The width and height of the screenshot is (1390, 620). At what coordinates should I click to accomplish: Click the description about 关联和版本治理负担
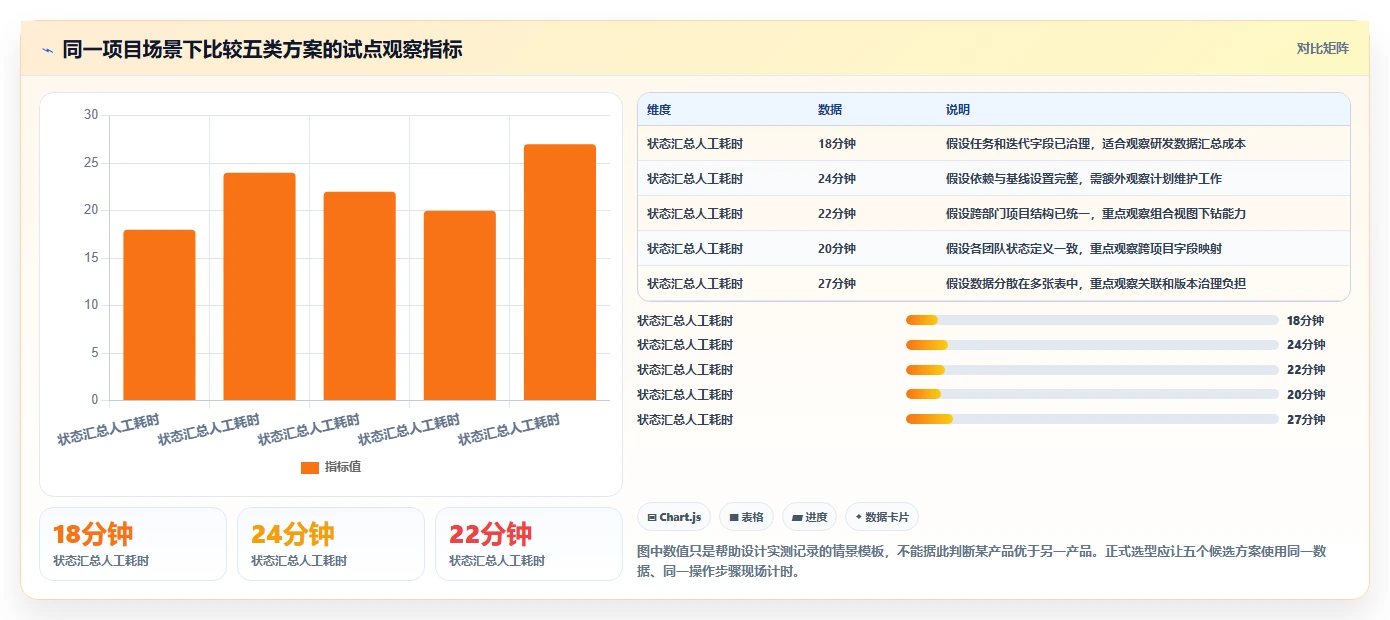(1096, 284)
